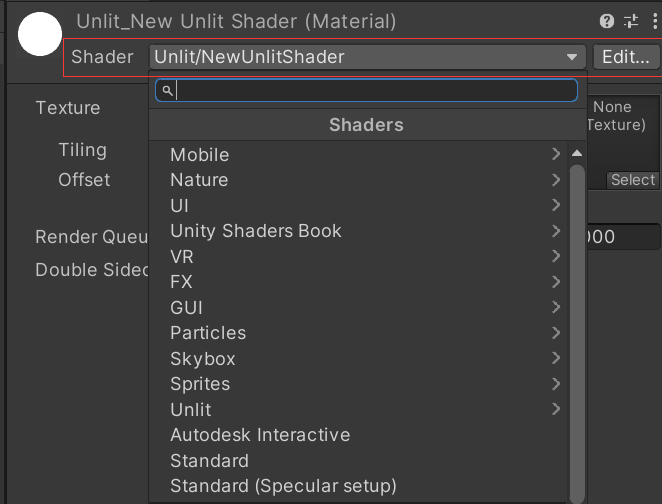Click the Double Sided label

pyautogui.click(x=92, y=270)
